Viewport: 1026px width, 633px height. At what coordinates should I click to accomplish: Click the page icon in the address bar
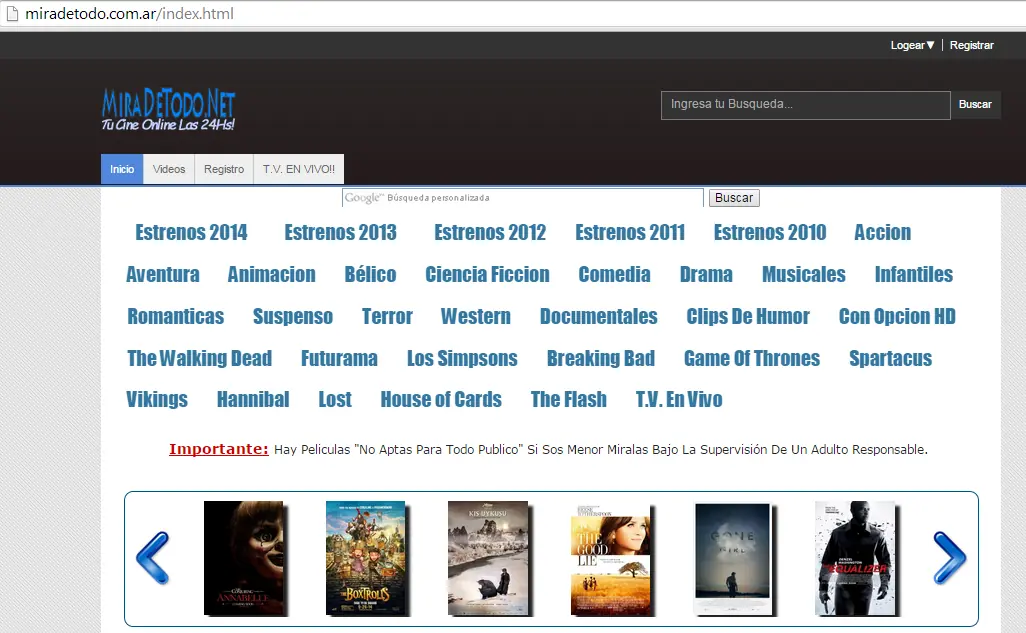(x=12, y=13)
